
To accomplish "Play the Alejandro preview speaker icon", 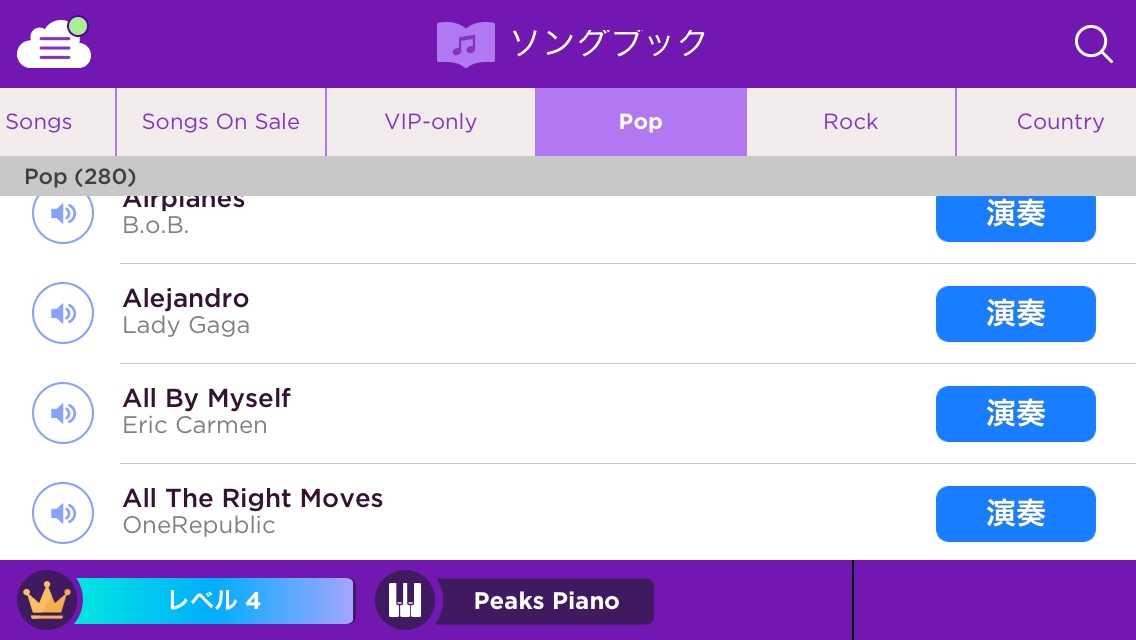I will (63, 313).
